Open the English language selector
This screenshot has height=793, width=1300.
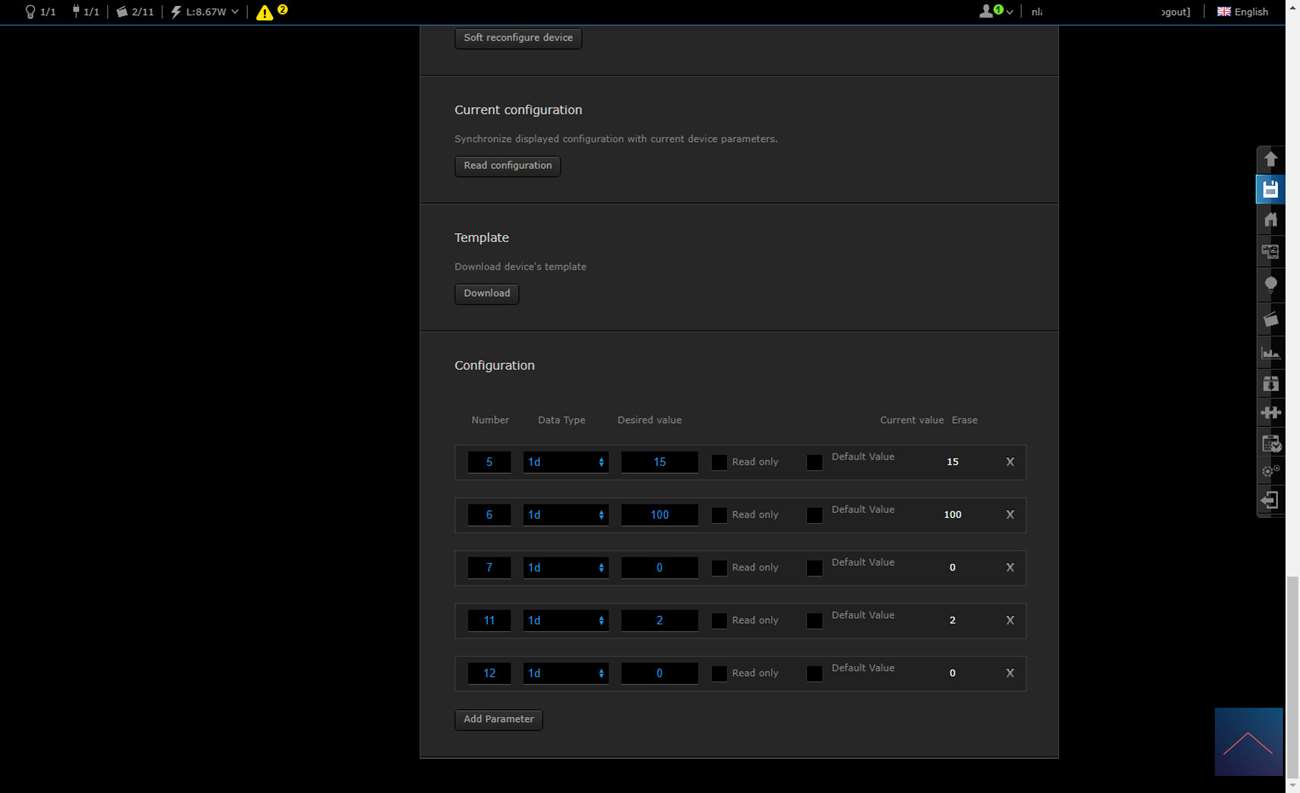click(1242, 12)
